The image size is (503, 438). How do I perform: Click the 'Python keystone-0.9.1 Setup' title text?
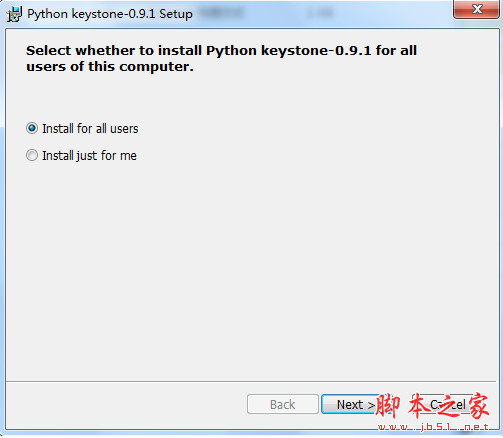point(110,14)
